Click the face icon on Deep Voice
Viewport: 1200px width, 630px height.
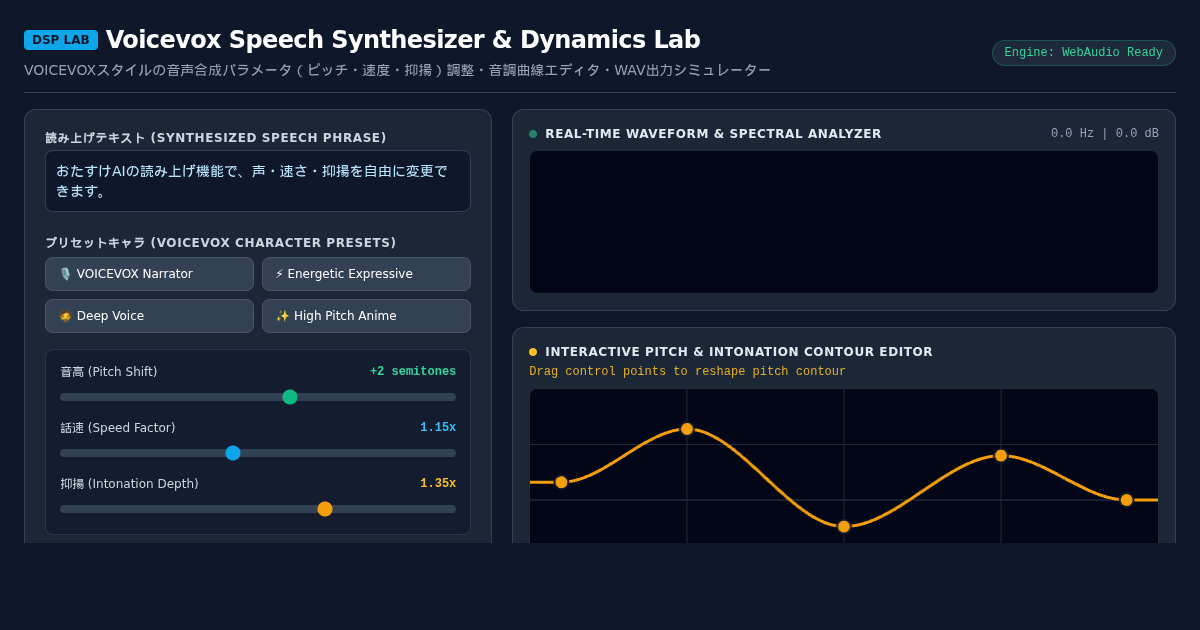tap(65, 316)
